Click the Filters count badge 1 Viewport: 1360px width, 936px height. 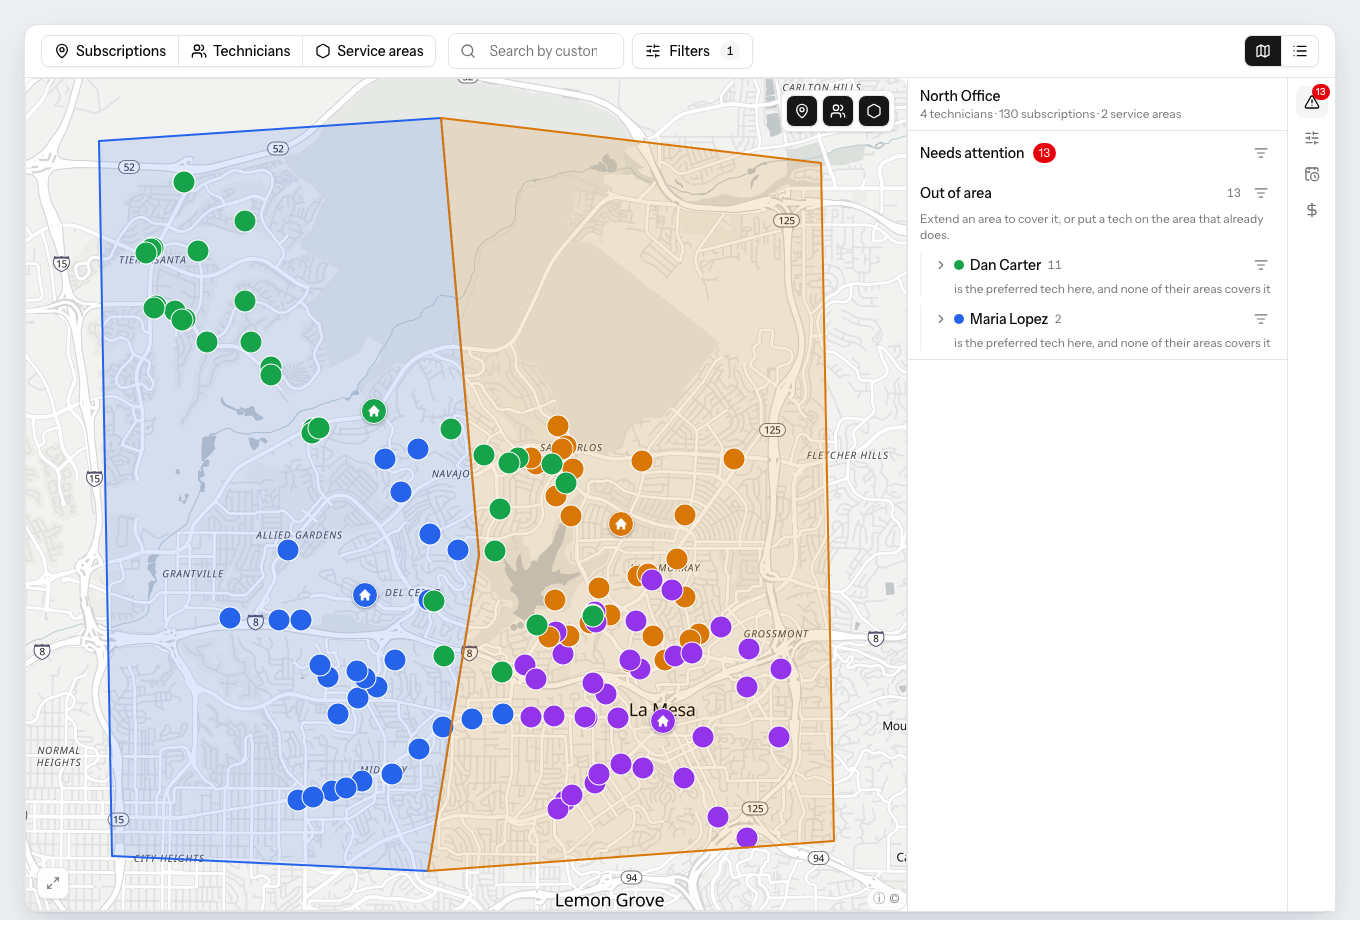point(730,51)
